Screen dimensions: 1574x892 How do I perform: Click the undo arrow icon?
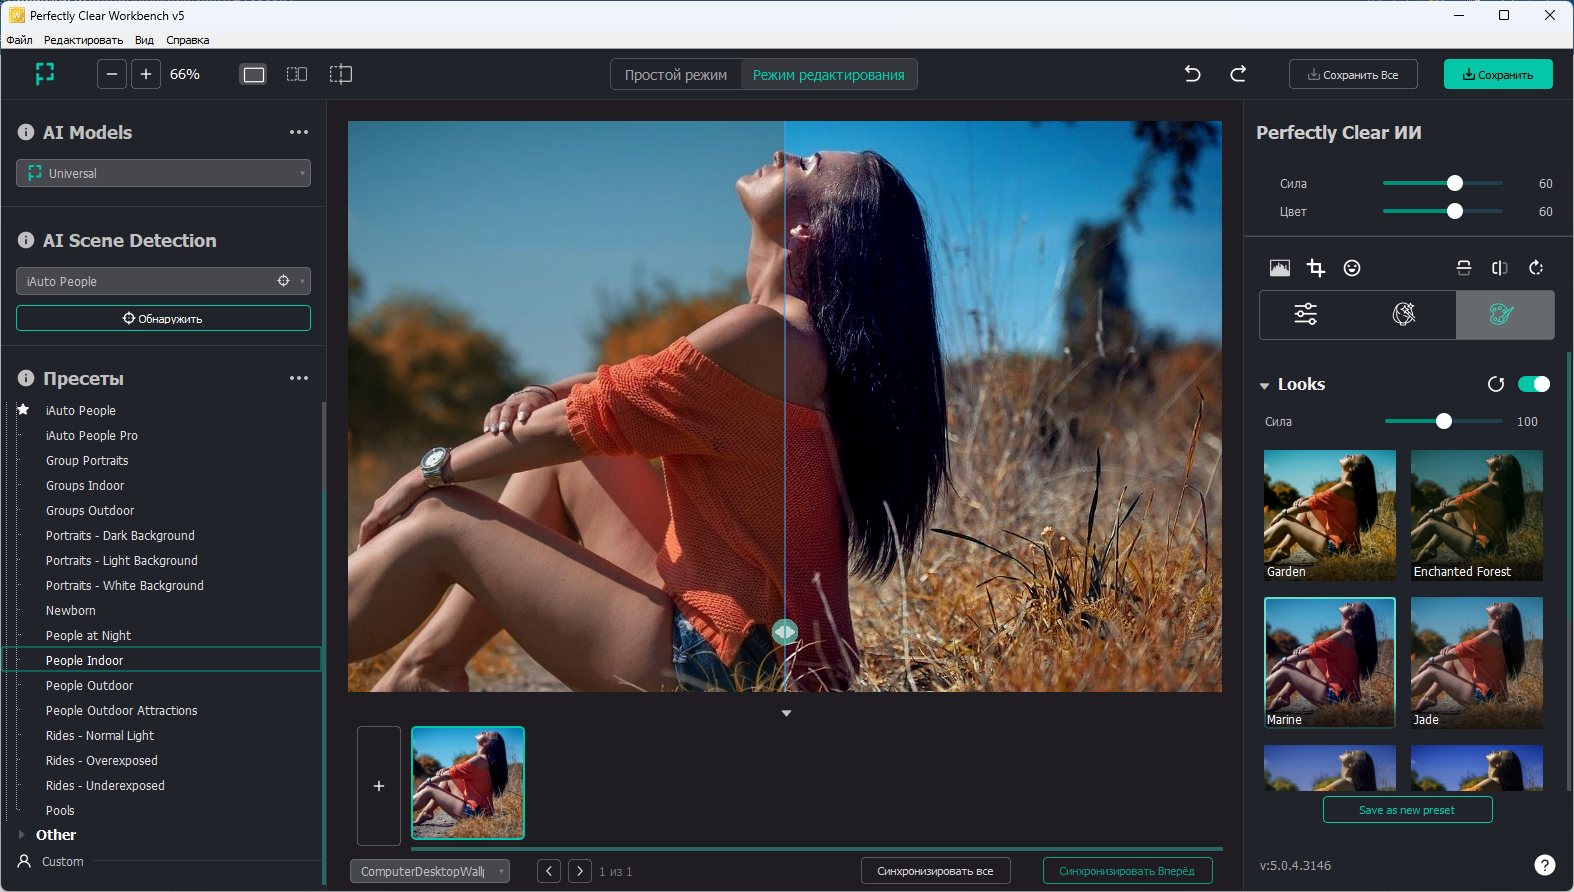1192,74
